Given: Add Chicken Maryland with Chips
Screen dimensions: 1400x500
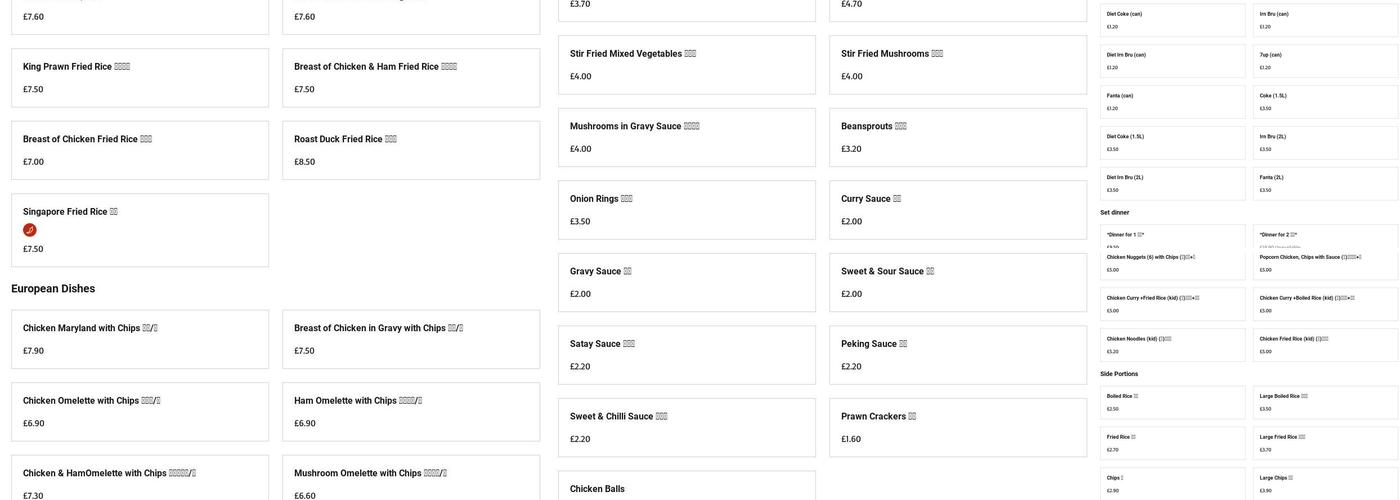Looking at the screenshot, I should click(139, 339).
